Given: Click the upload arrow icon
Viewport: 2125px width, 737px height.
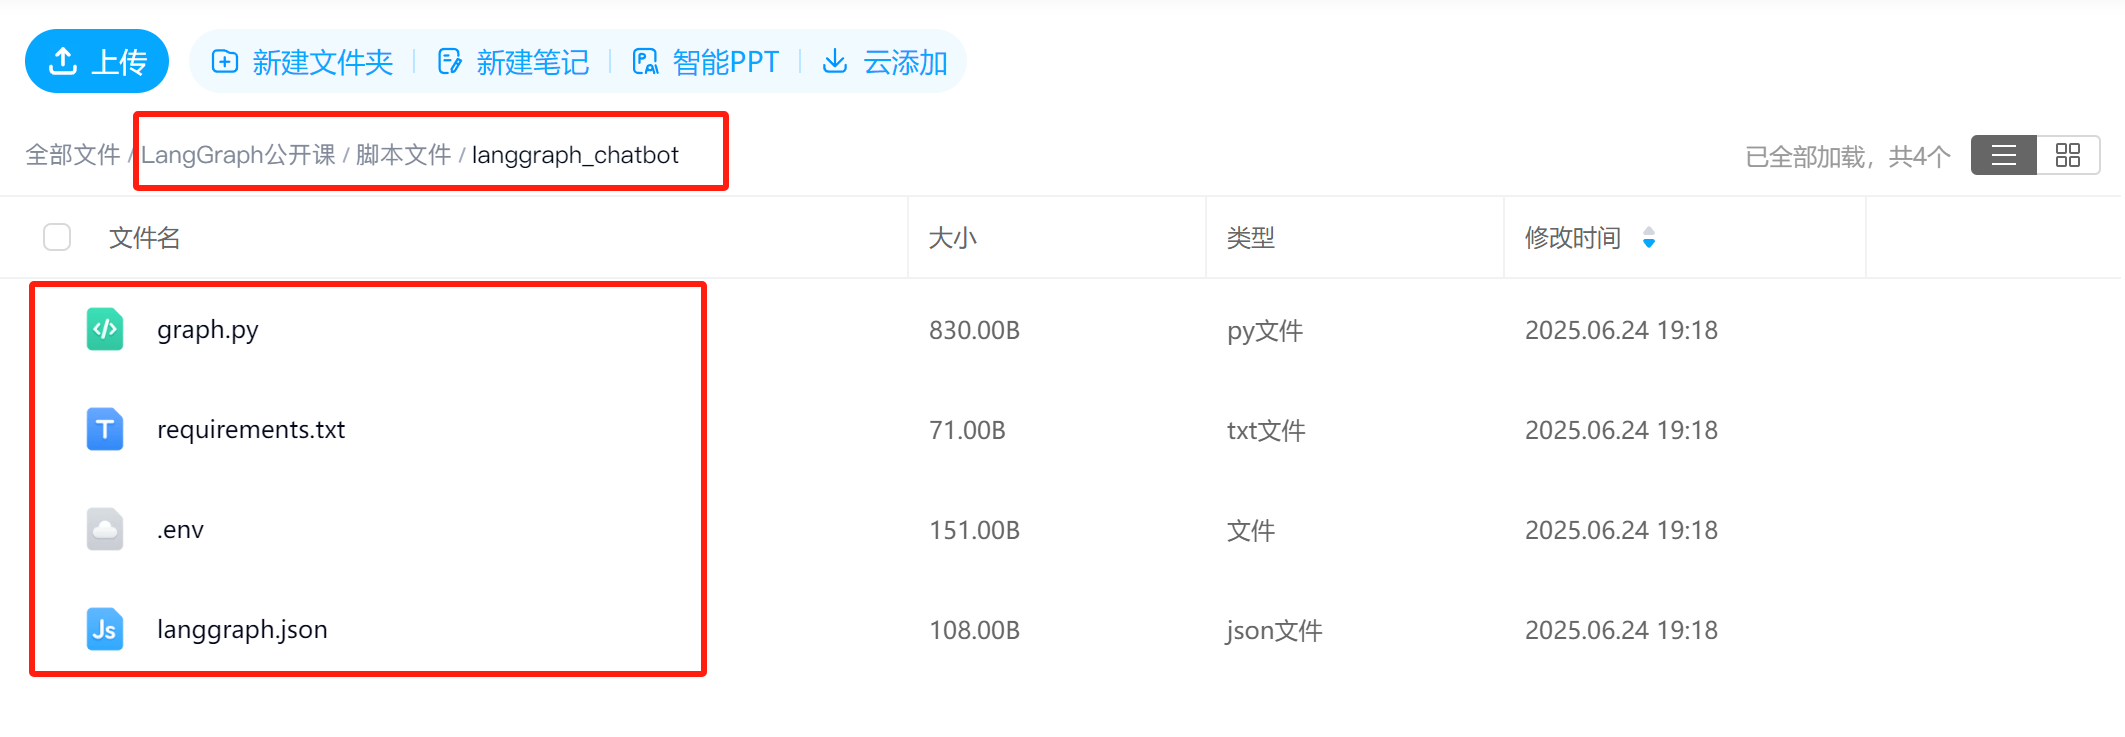Looking at the screenshot, I should [63, 61].
